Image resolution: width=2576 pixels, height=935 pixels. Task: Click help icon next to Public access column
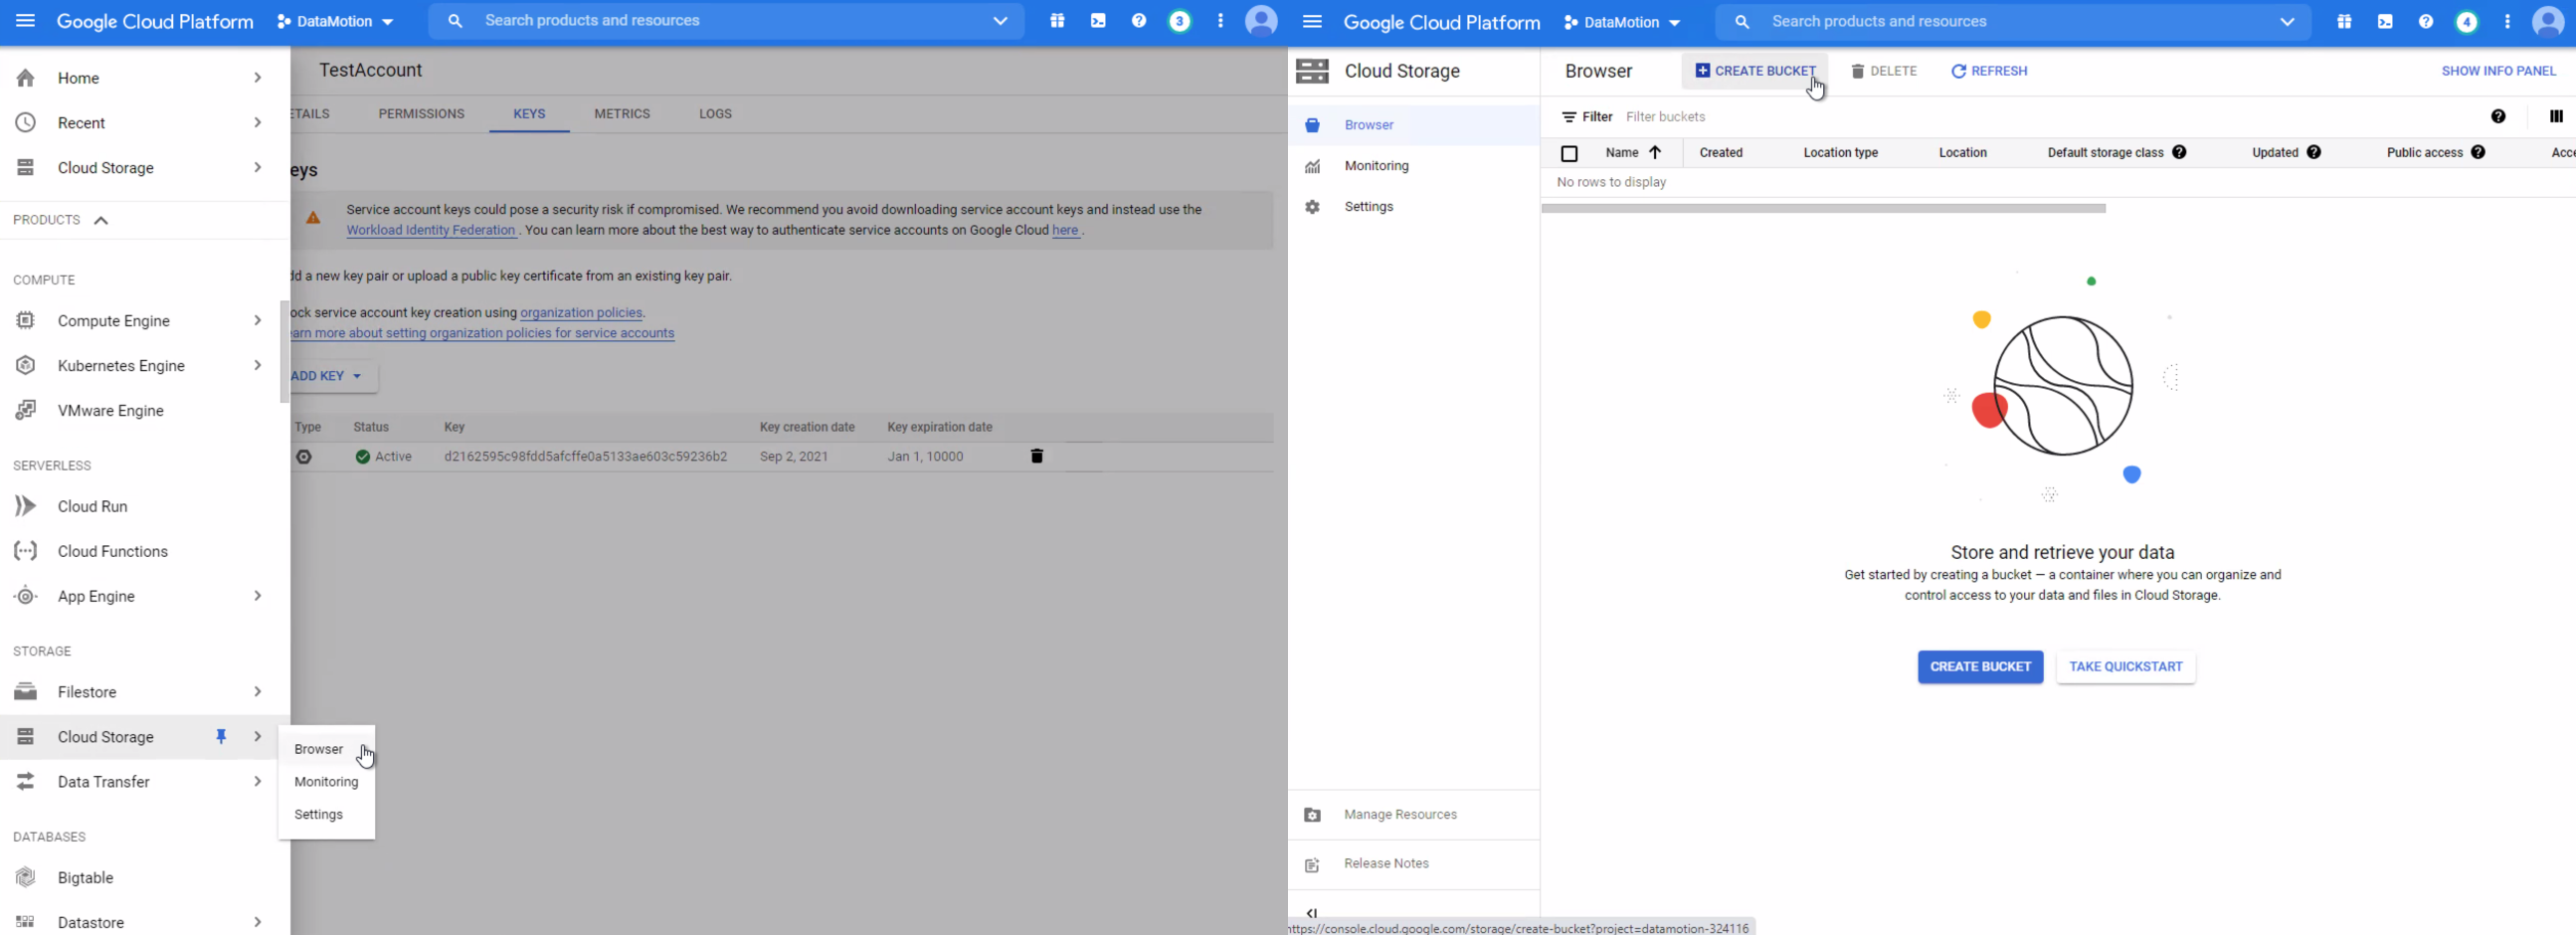(2478, 152)
